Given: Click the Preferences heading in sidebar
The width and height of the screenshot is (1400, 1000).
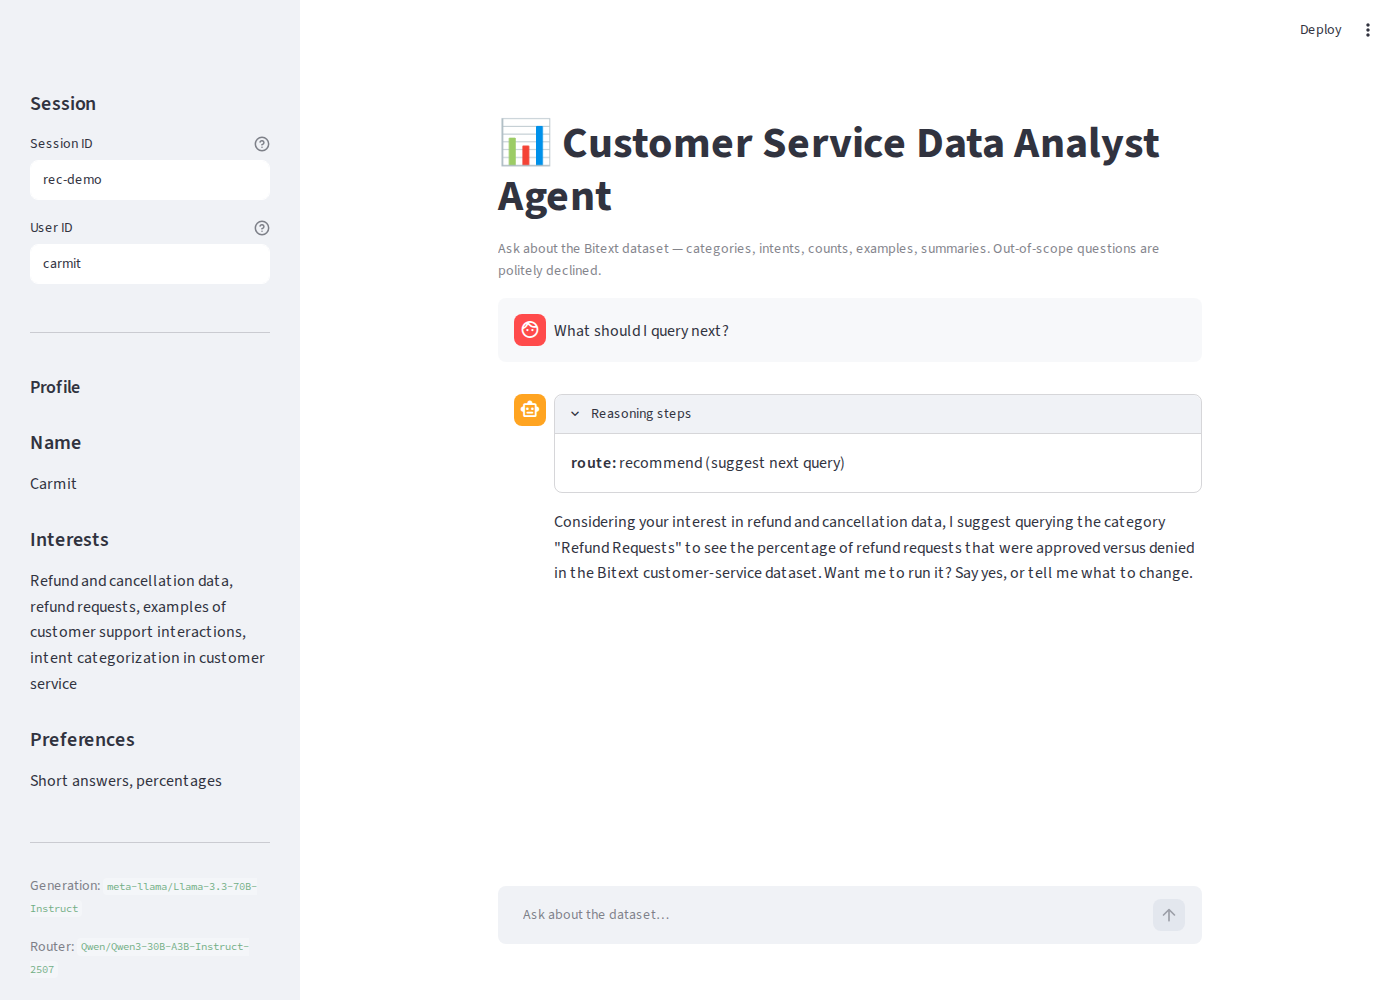Looking at the screenshot, I should pyautogui.click(x=82, y=740).
